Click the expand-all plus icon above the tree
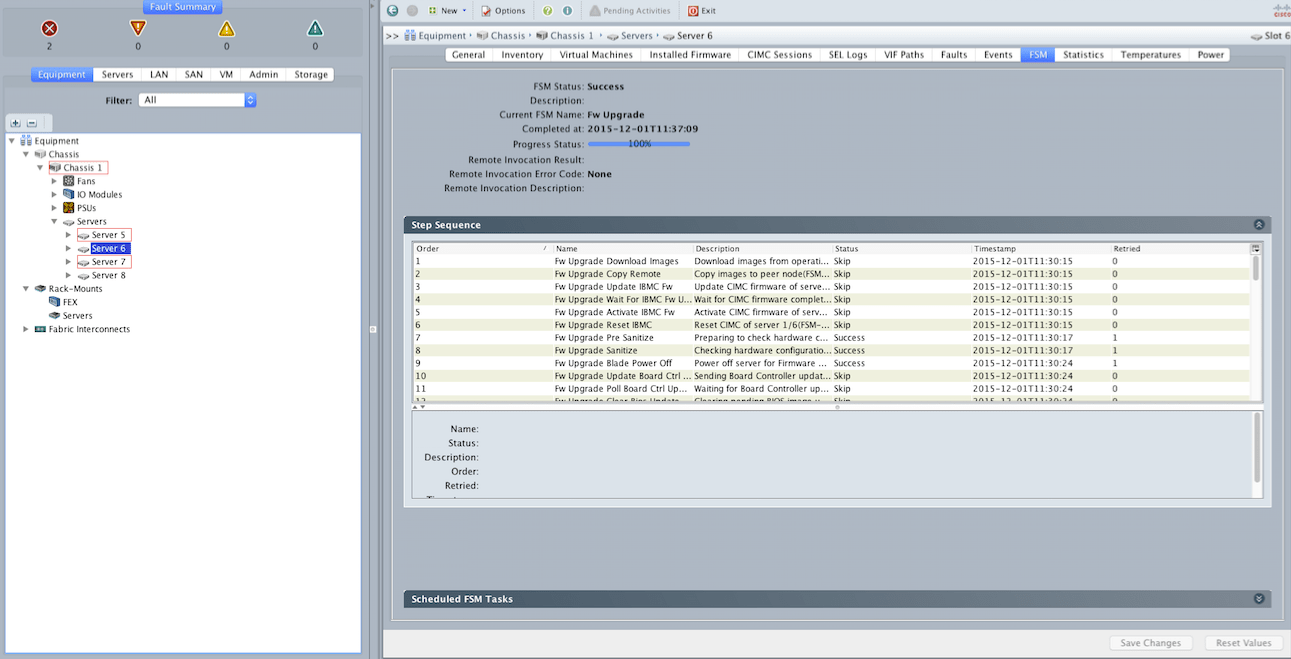 14,122
